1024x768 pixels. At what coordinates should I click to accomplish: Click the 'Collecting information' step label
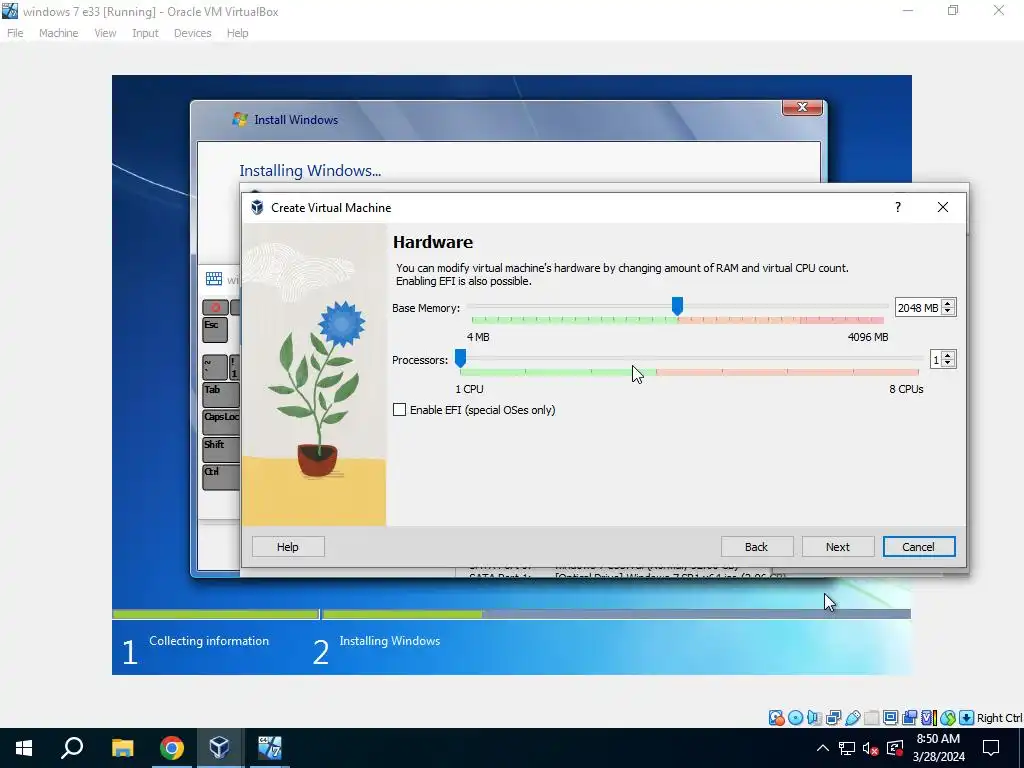coord(209,641)
